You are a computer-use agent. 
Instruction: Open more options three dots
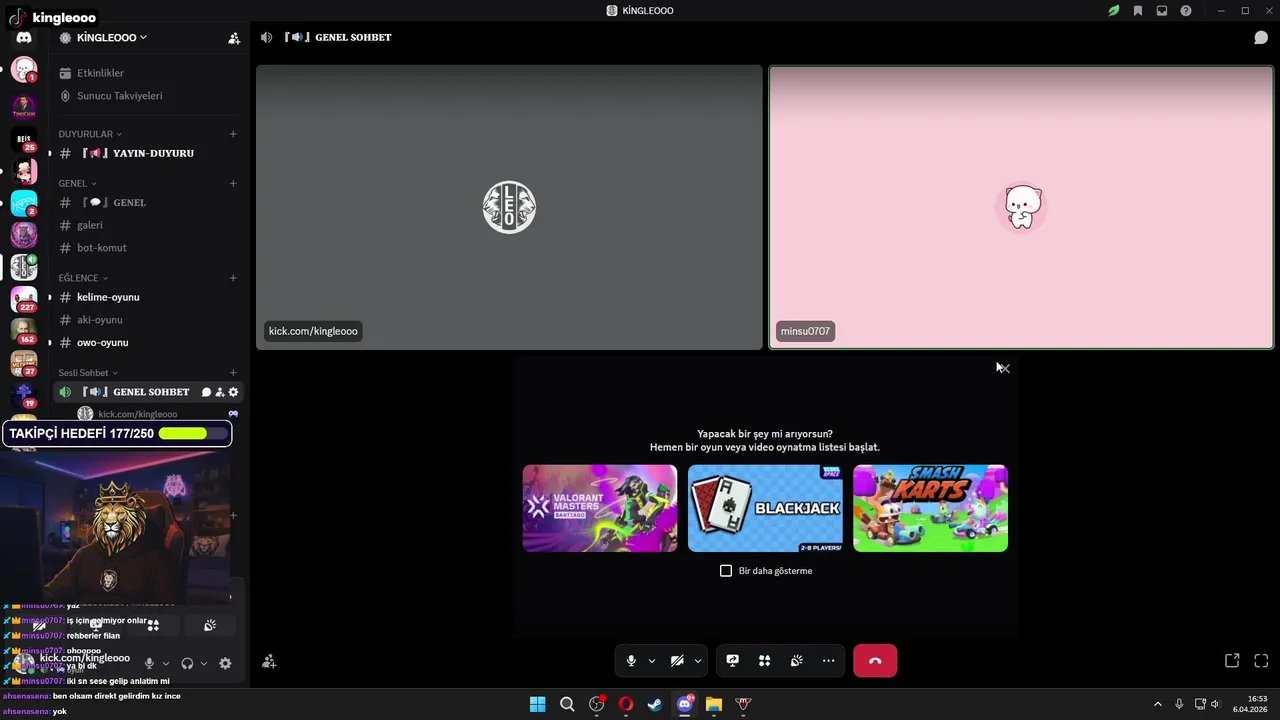coord(829,661)
